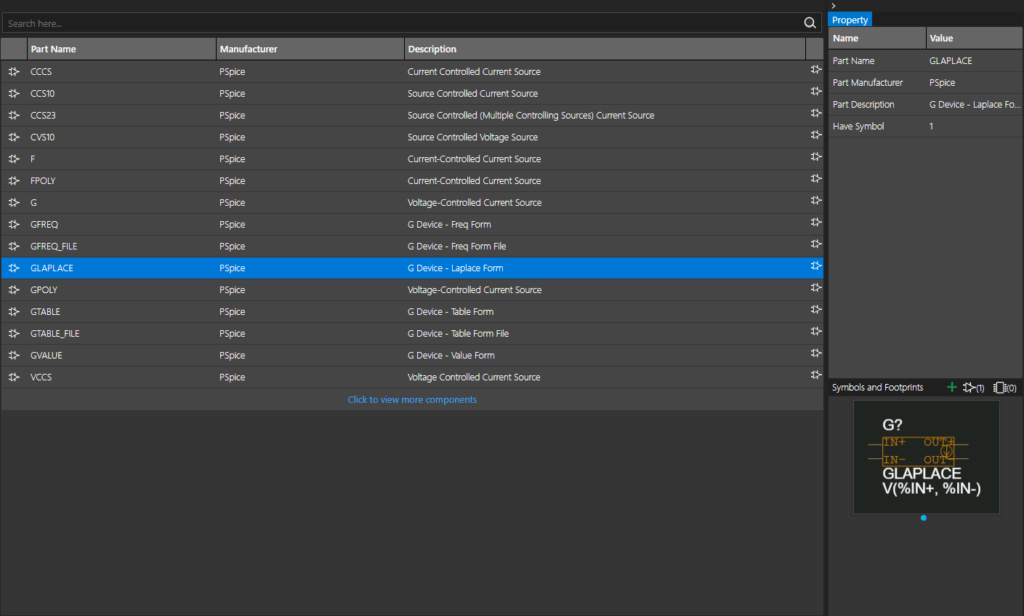The height and width of the screenshot is (616, 1024).
Task: Click the place-part icon at right of VCCS row
Action: [816, 375]
